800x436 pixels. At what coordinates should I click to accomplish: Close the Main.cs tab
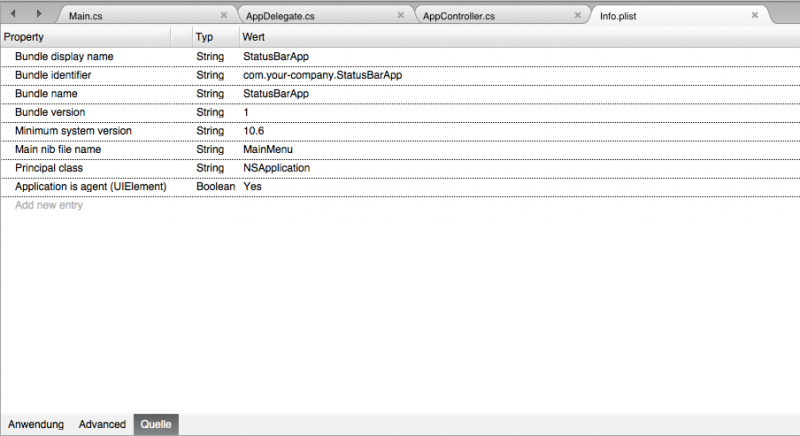tap(223, 16)
